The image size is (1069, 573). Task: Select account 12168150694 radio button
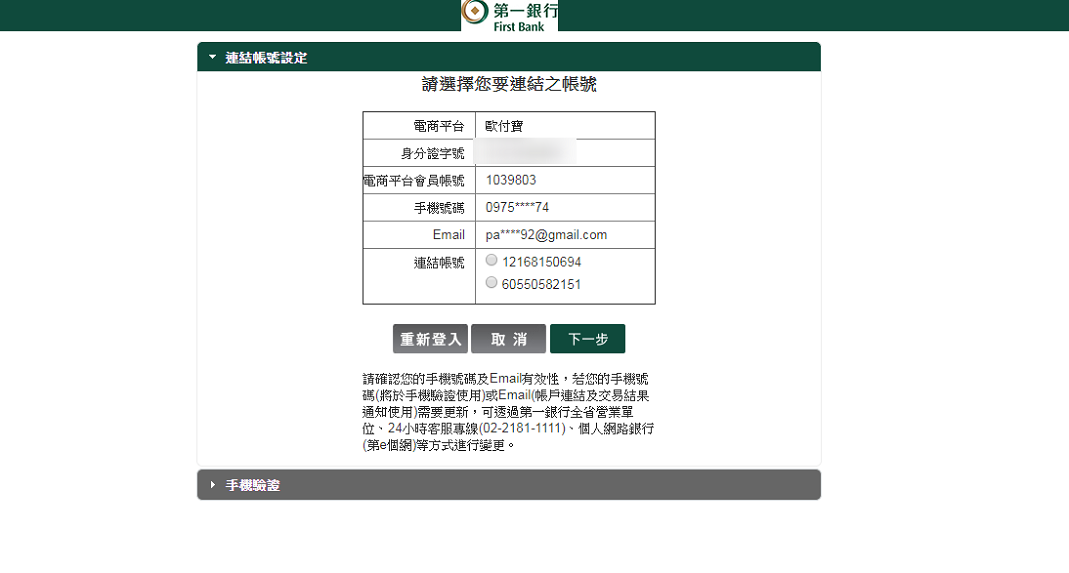click(x=492, y=260)
